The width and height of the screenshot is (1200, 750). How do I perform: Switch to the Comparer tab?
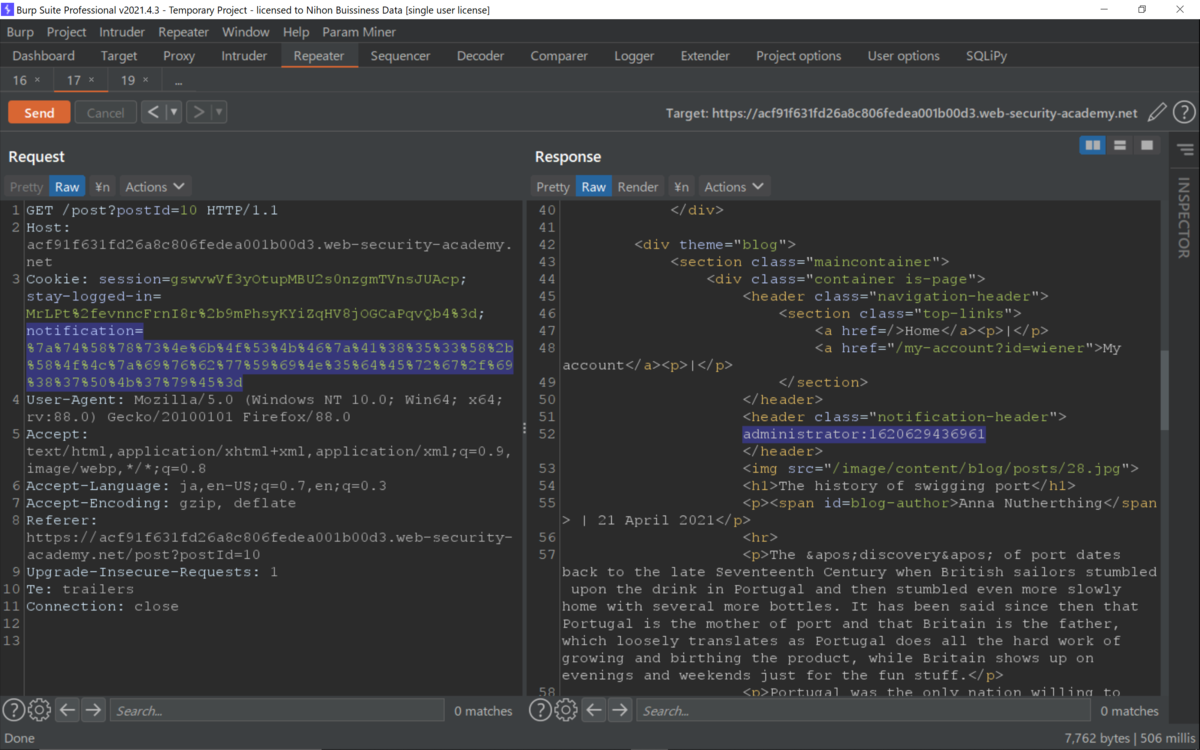pos(557,56)
